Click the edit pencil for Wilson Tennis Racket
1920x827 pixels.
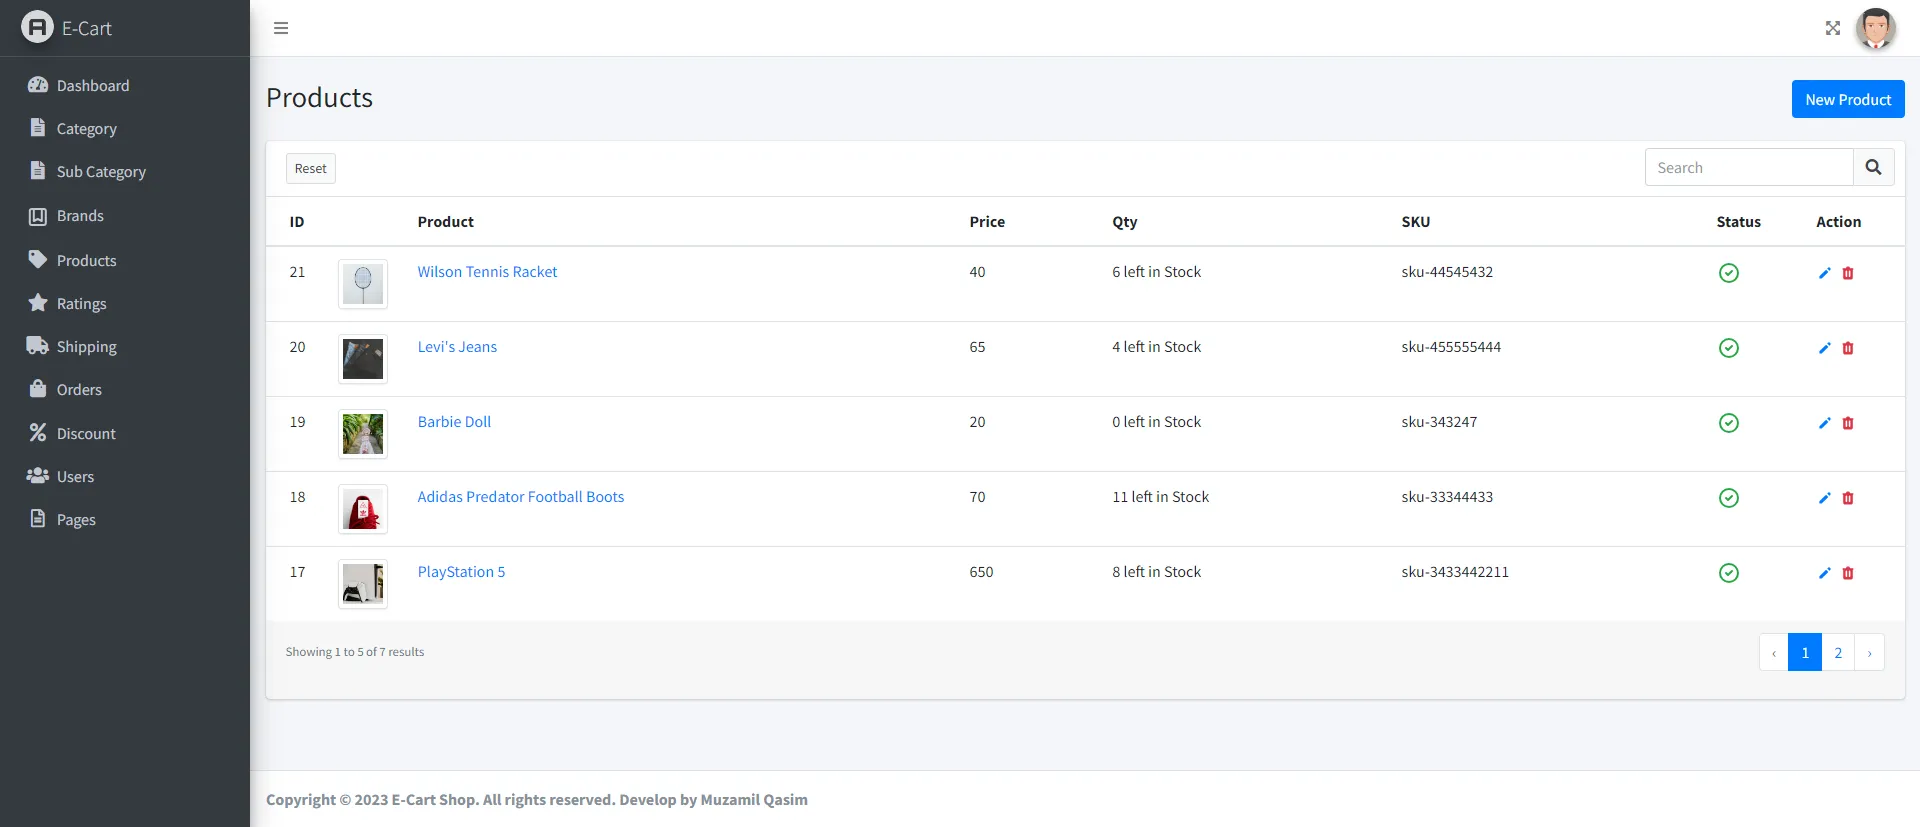tap(1824, 273)
